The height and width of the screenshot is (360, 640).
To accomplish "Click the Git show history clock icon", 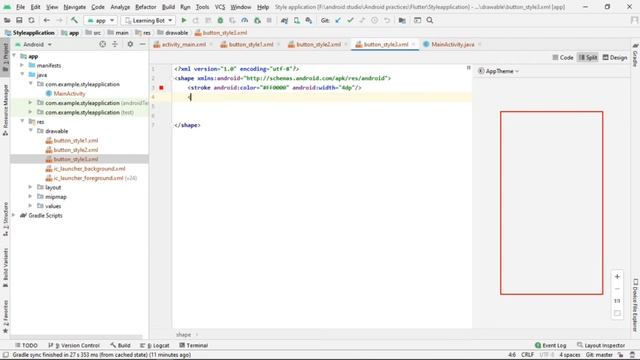I will coord(374,20).
